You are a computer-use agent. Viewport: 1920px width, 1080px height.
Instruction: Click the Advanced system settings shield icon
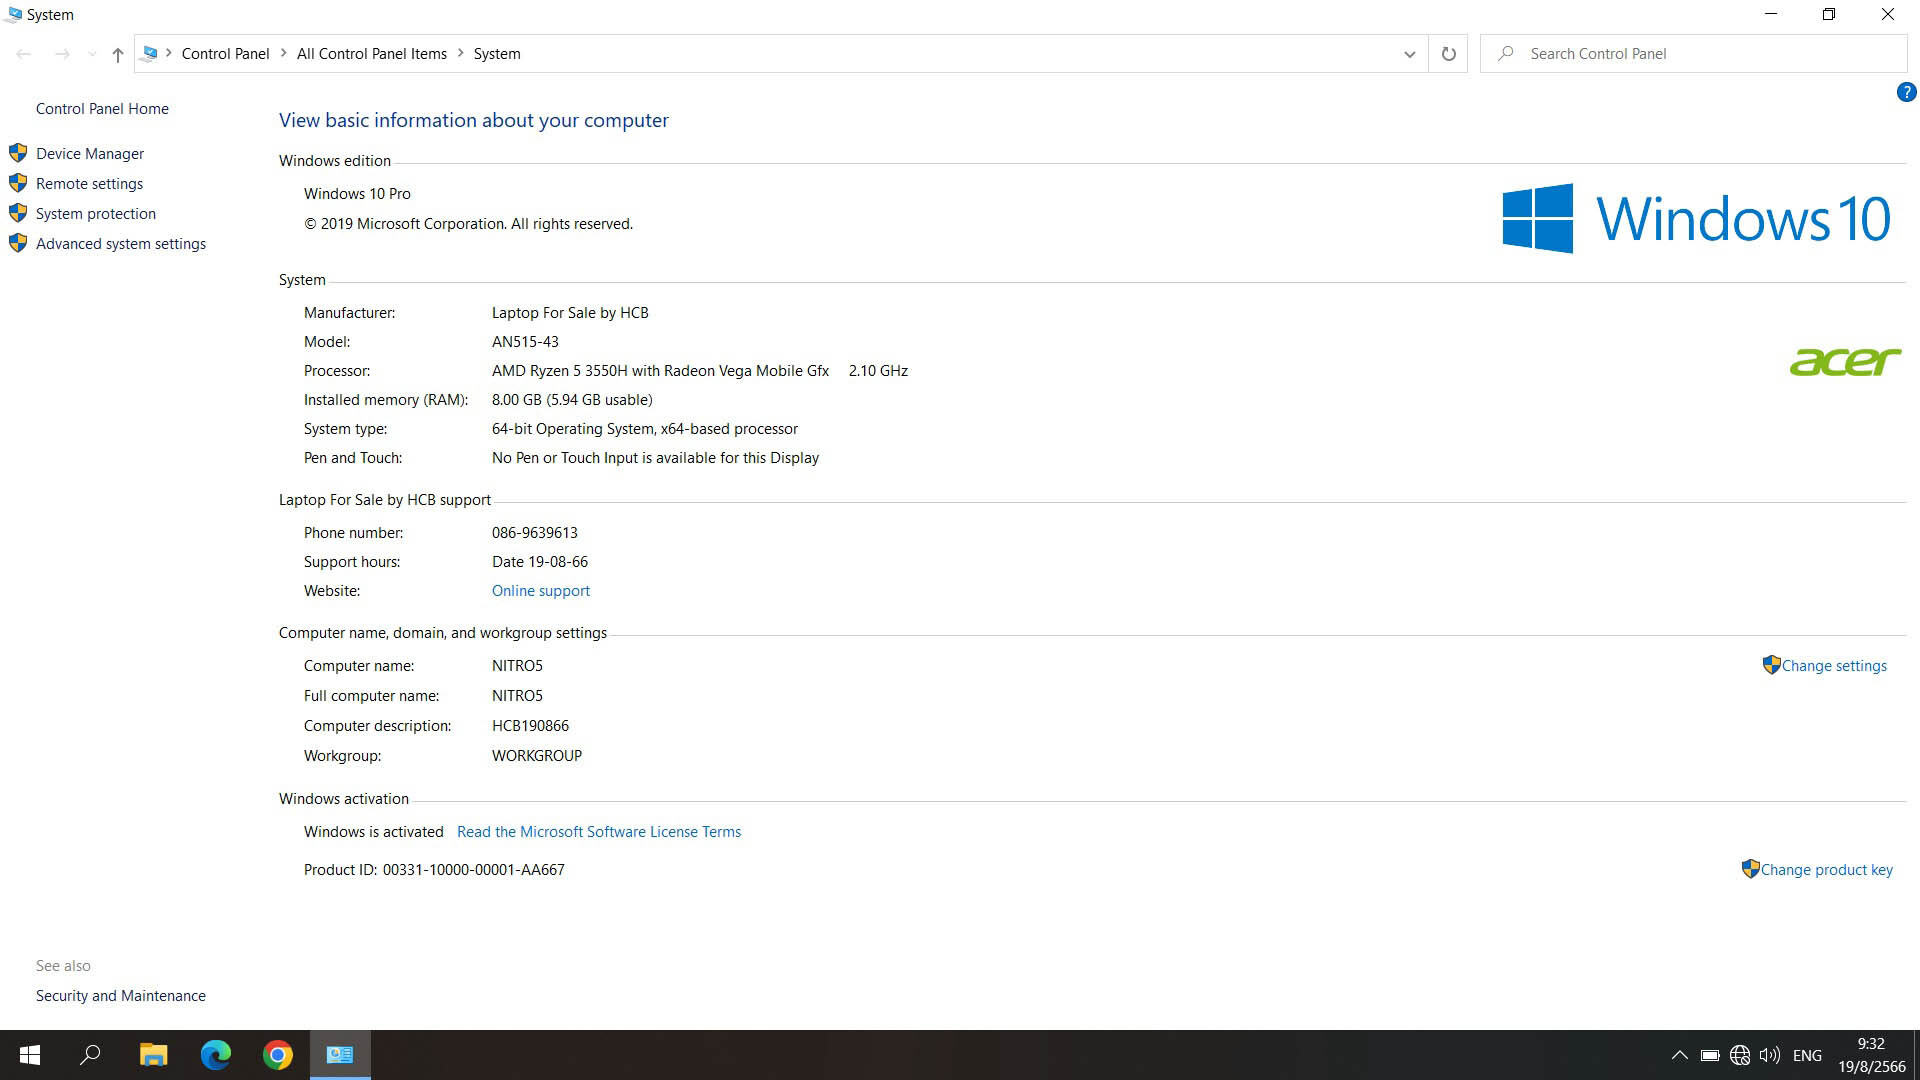[18, 243]
